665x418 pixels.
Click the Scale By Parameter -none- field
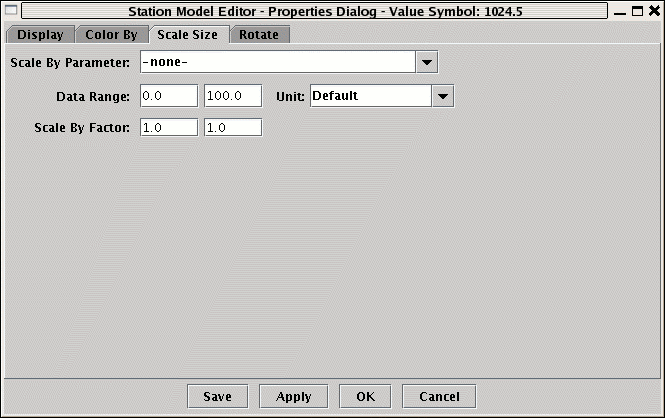point(277,62)
